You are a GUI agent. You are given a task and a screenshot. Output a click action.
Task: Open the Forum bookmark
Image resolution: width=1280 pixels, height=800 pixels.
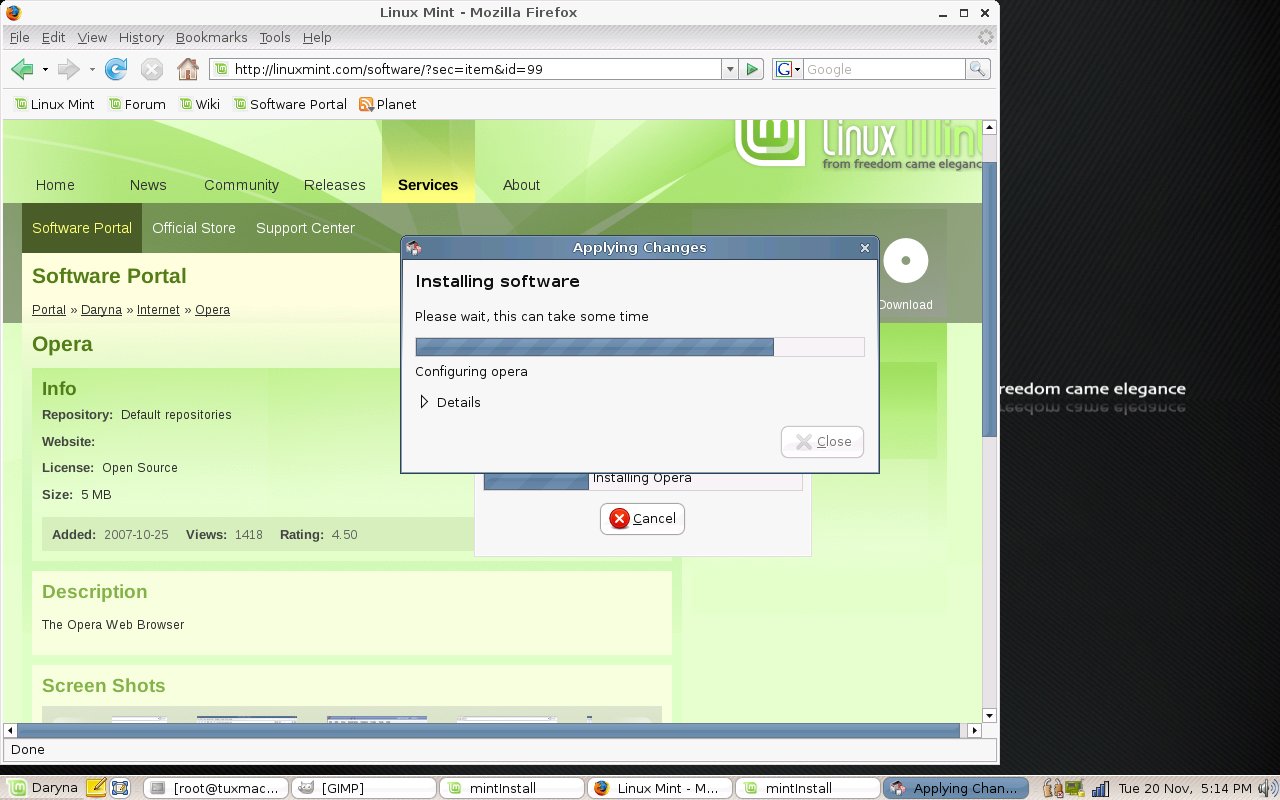136,104
